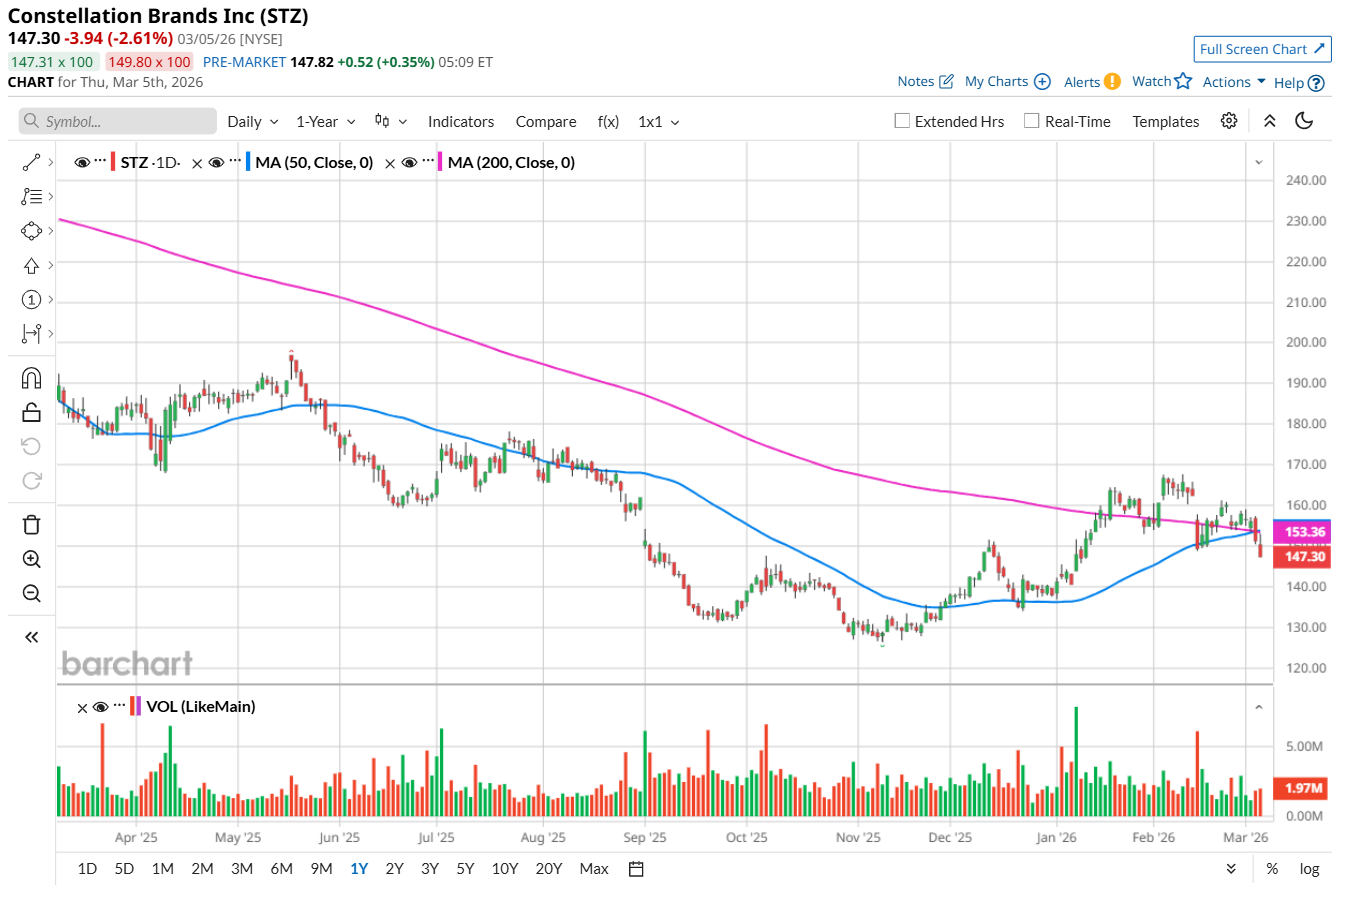Viewport: 1352px width, 904px height.
Task: Hide the MA 50 indicator with eye icon
Action: point(216,163)
